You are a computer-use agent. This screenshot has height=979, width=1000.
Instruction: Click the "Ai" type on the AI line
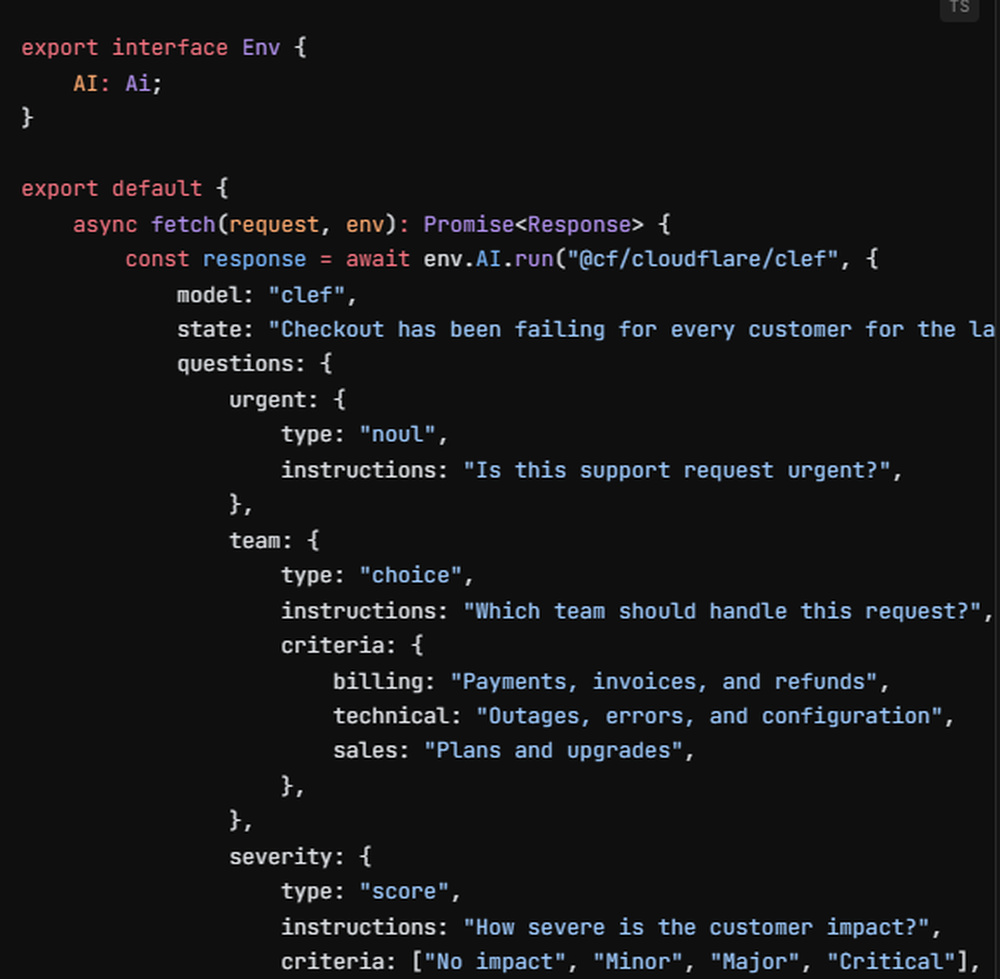pyautogui.click(x=138, y=84)
